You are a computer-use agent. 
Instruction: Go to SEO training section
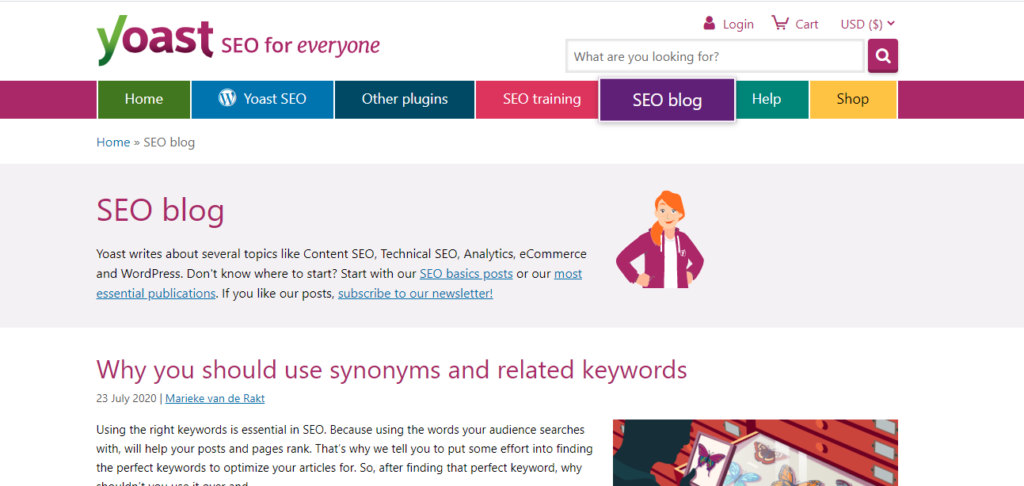541,99
